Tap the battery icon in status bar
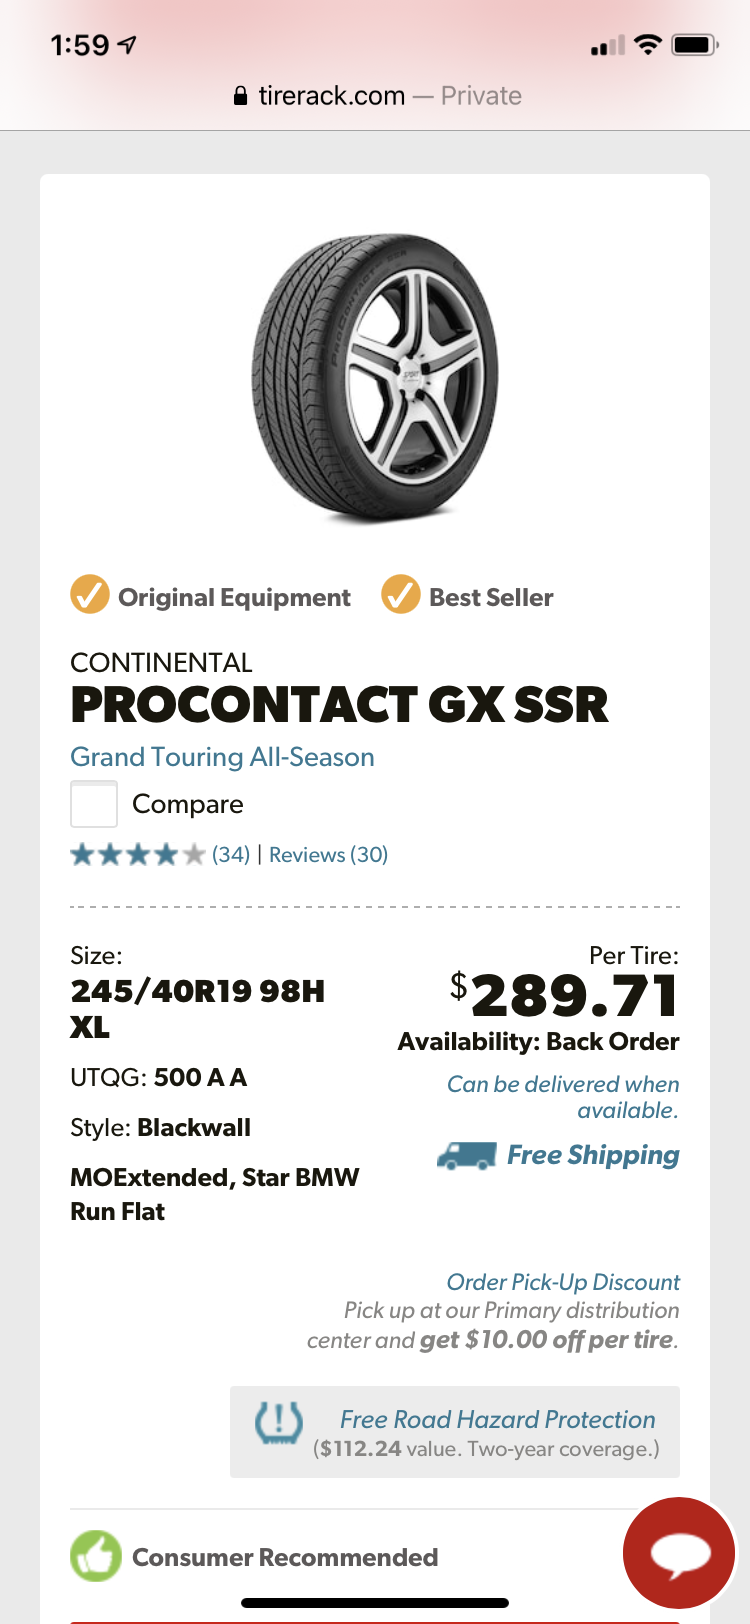Screen dimensions: 750x1624 pos(694,45)
